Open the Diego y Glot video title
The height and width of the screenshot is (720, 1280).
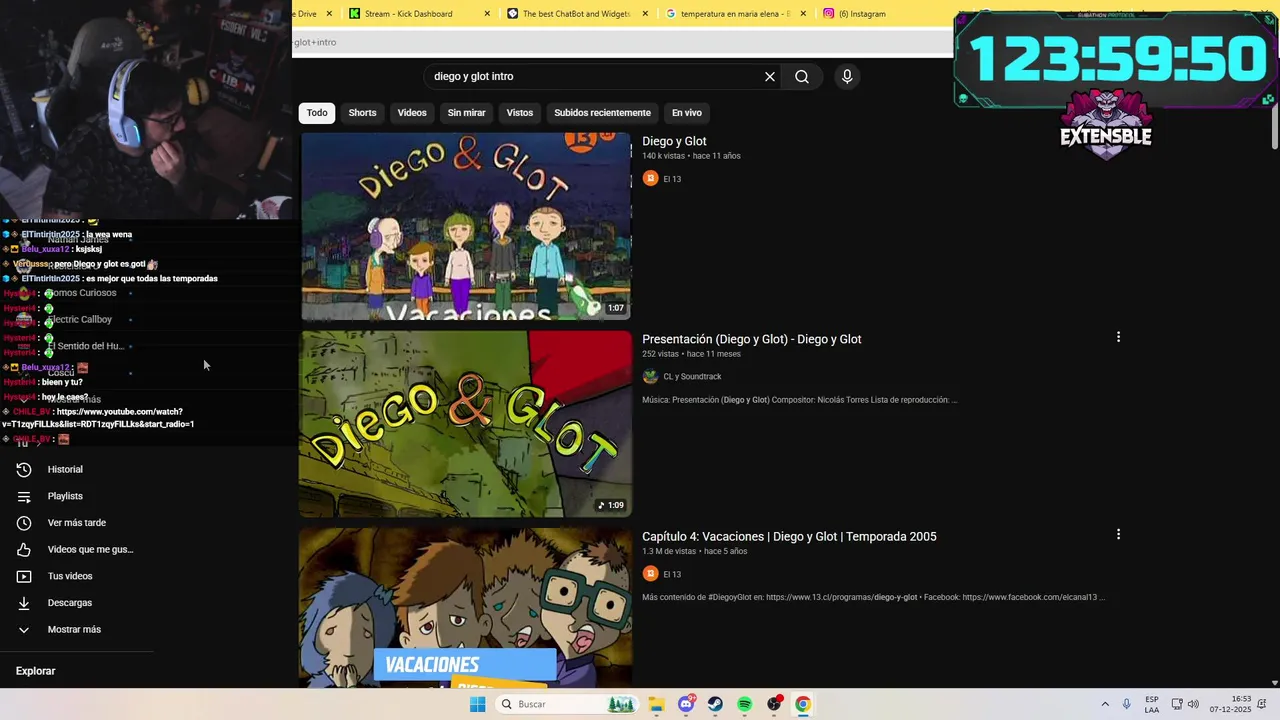pyautogui.click(x=674, y=141)
